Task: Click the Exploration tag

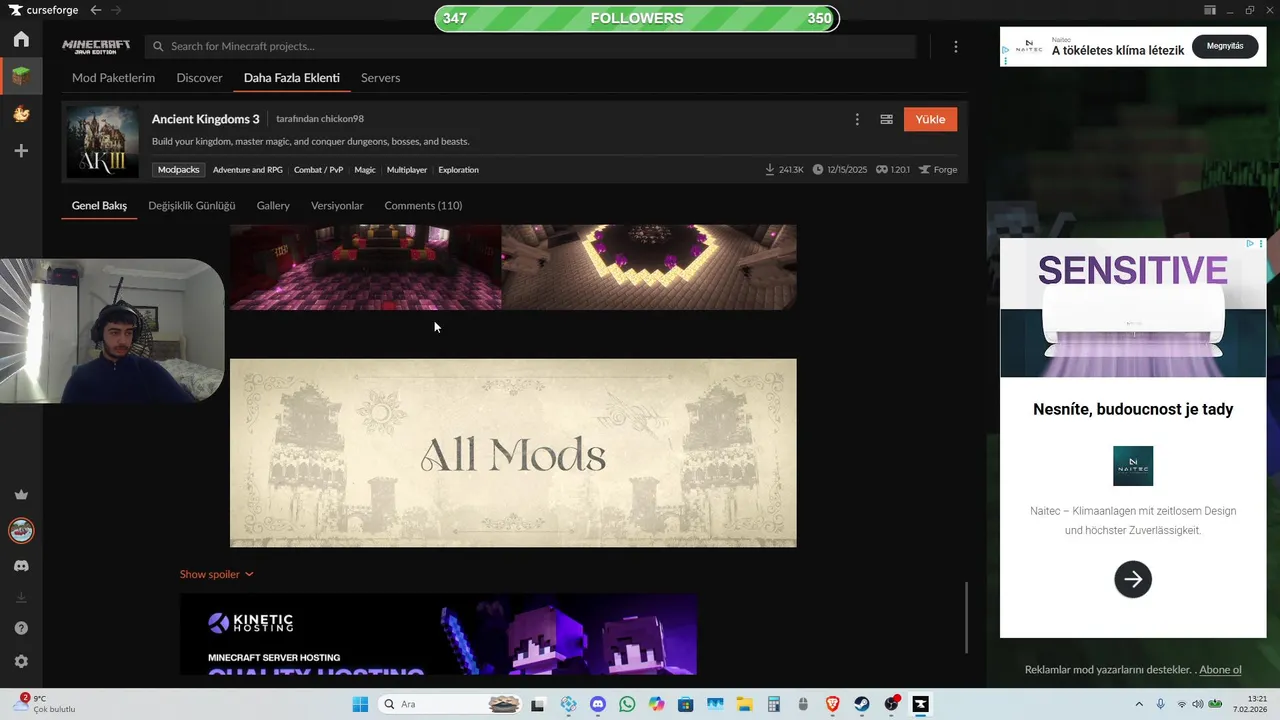Action: [x=458, y=170]
